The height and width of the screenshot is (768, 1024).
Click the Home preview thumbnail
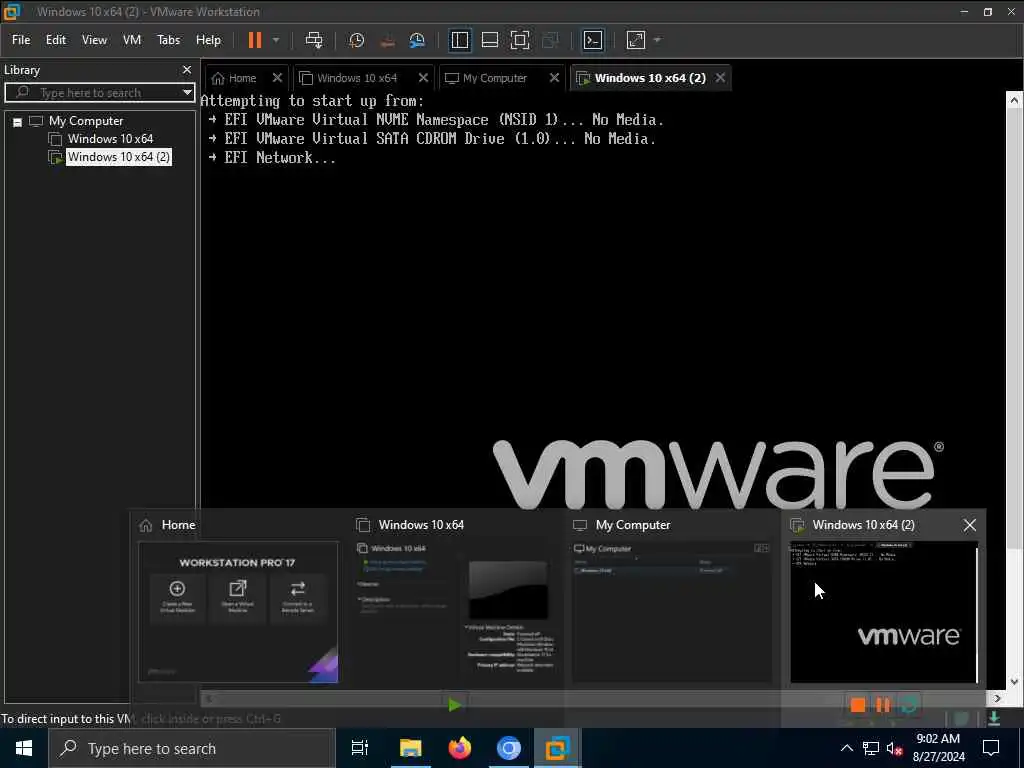[238, 612]
